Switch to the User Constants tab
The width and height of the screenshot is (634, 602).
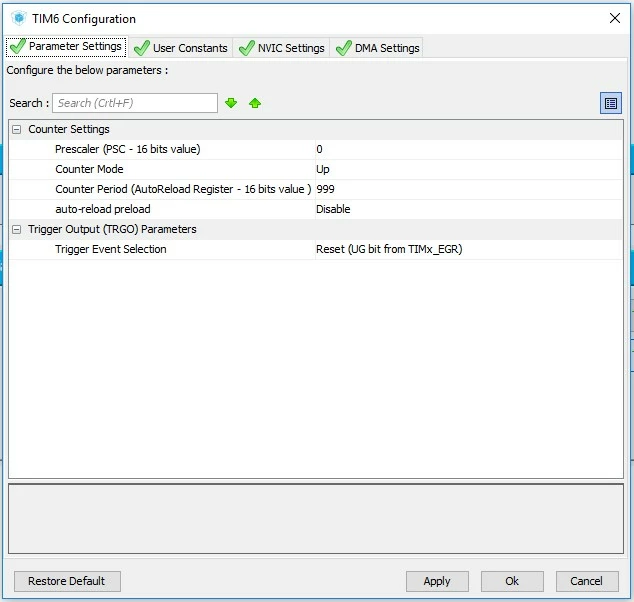point(181,48)
